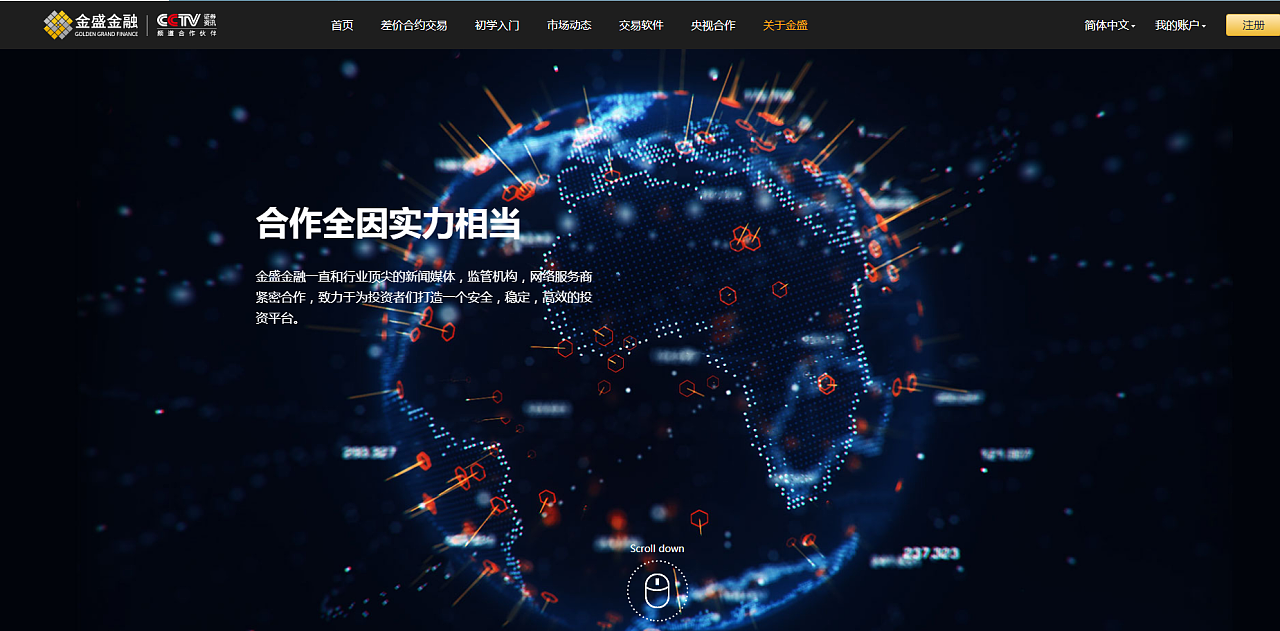Click the "Scroll down" text label

(x=657, y=548)
